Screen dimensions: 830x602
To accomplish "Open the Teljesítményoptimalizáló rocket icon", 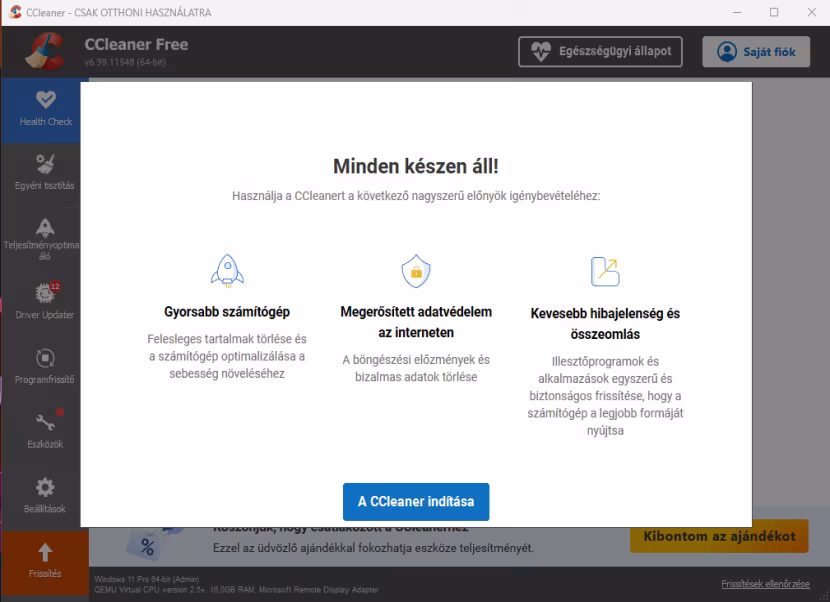I will [x=45, y=228].
